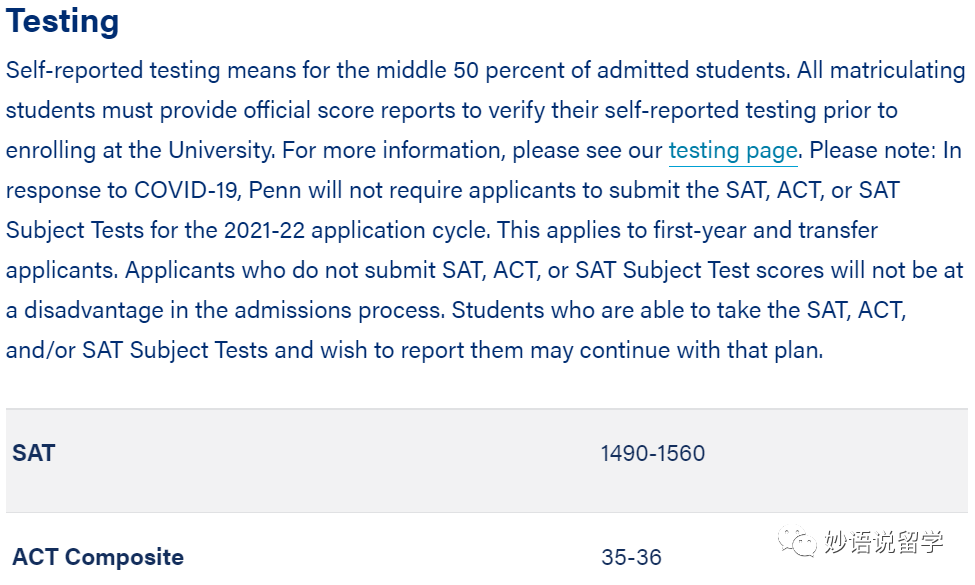The image size is (975, 585).
Task: Open the "testing page" hyperlink
Action: (x=732, y=151)
